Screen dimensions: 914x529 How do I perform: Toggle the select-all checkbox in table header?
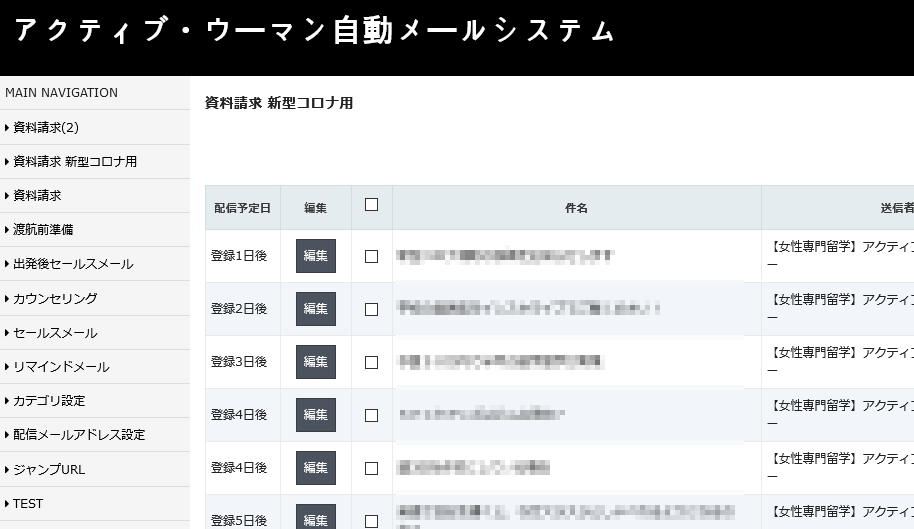coord(372,205)
